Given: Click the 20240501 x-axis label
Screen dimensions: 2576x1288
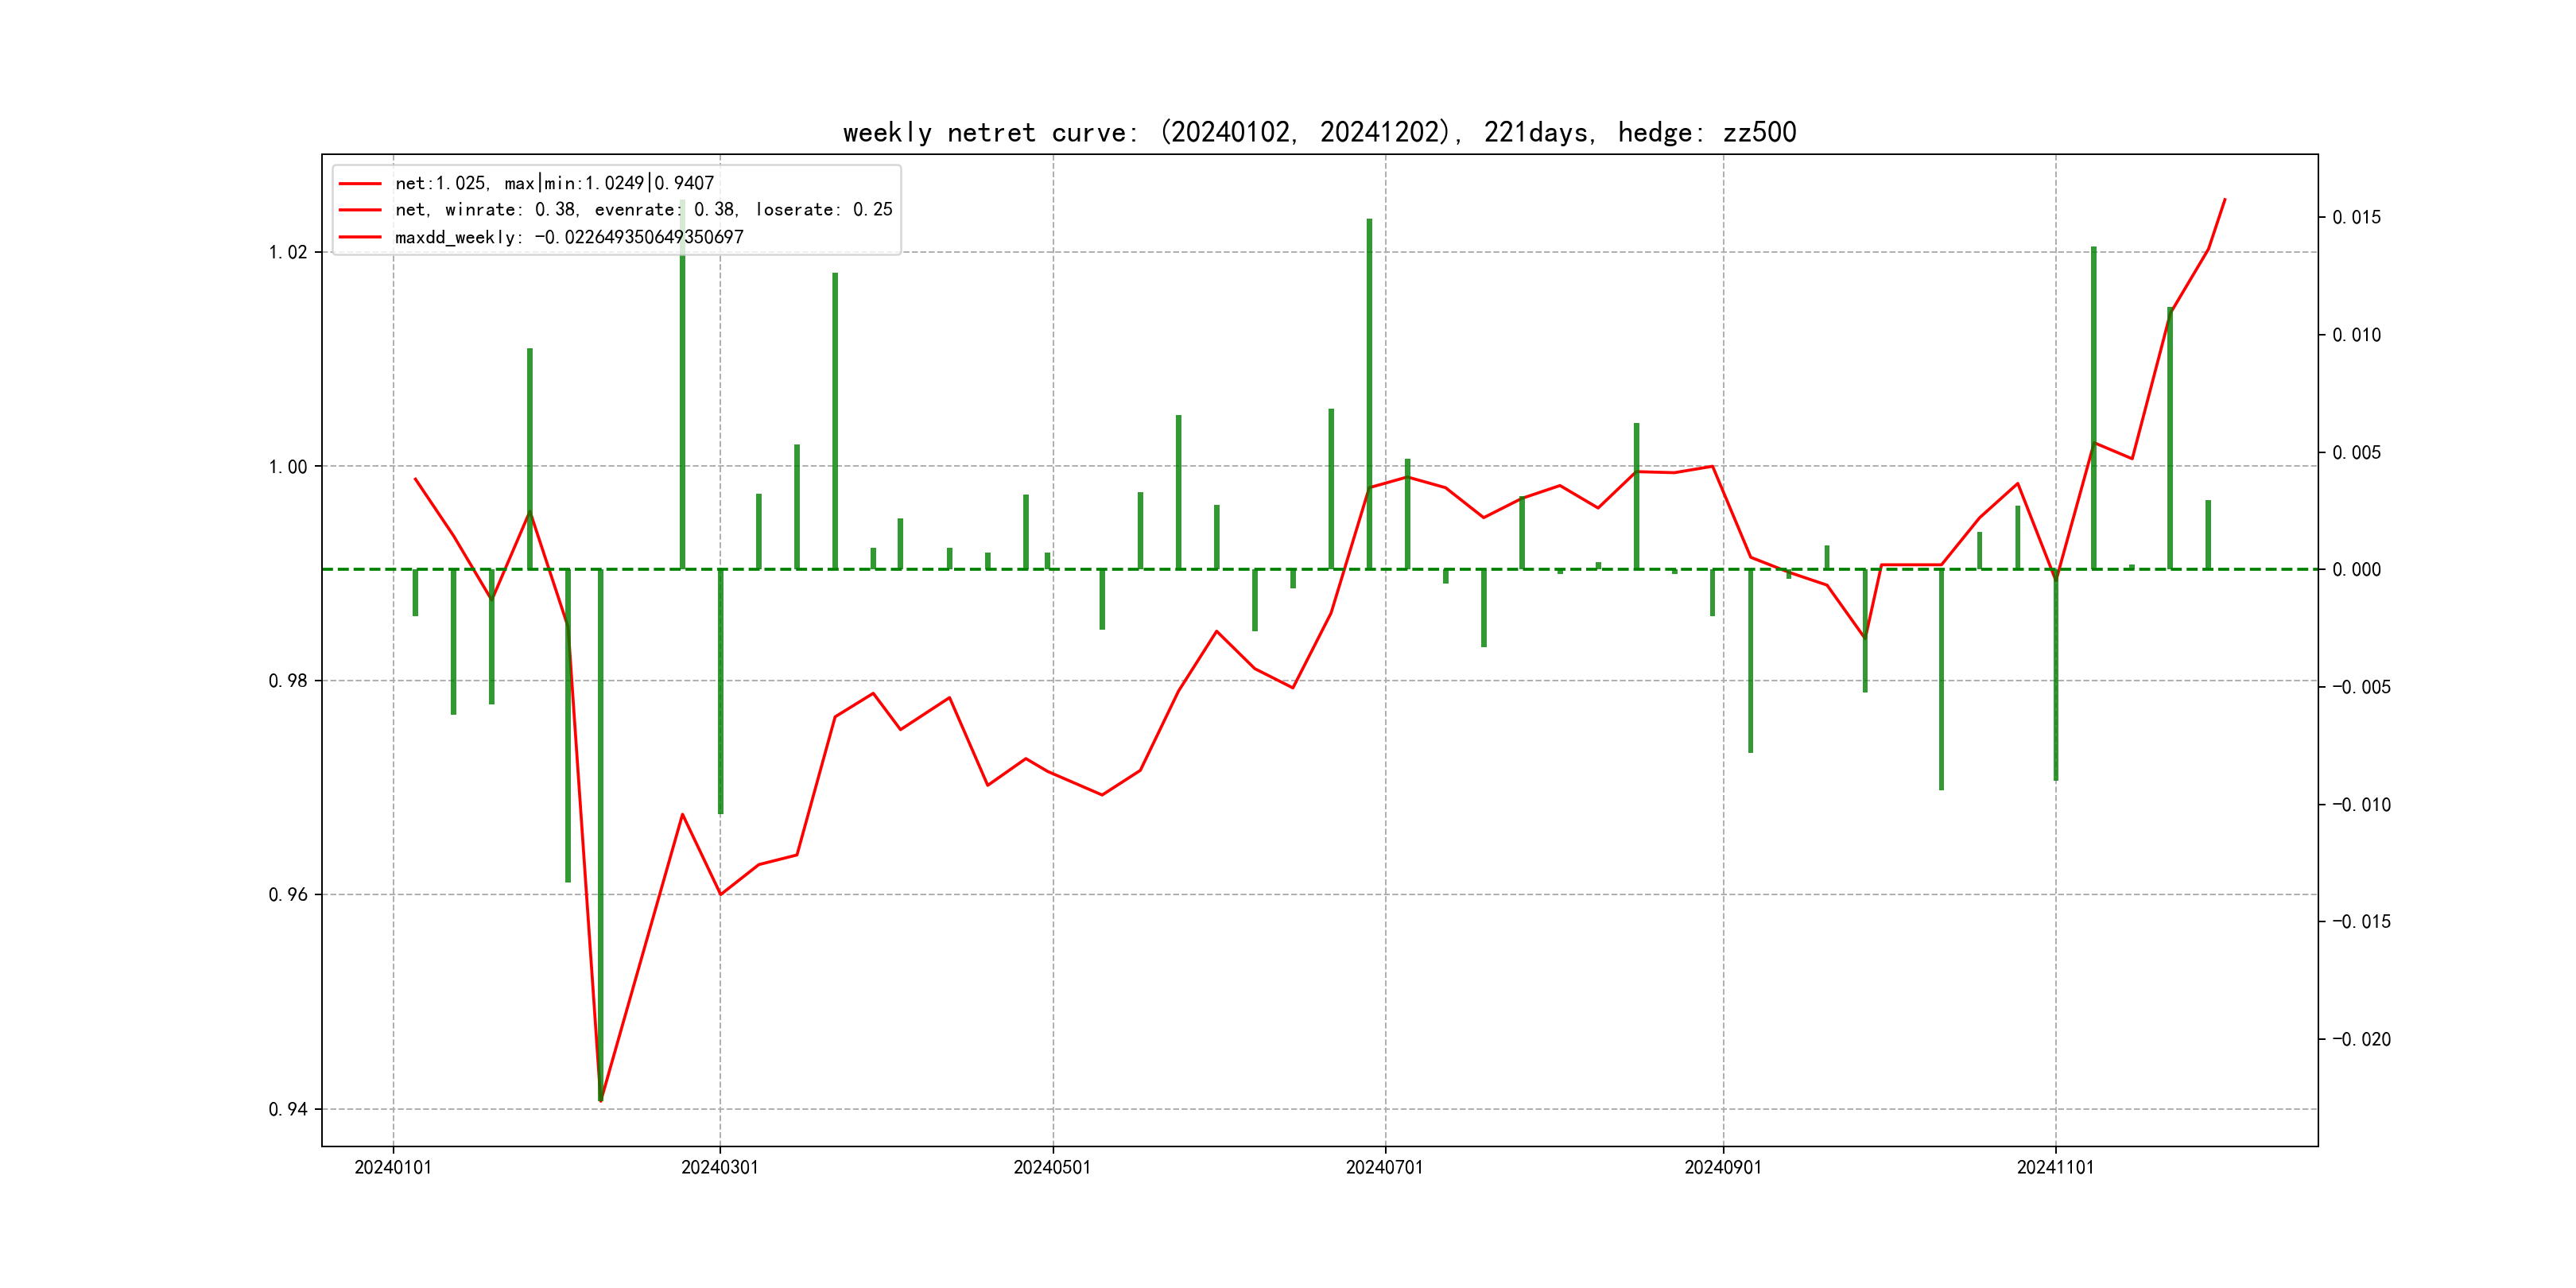Looking at the screenshot, I should 1052,1167.
